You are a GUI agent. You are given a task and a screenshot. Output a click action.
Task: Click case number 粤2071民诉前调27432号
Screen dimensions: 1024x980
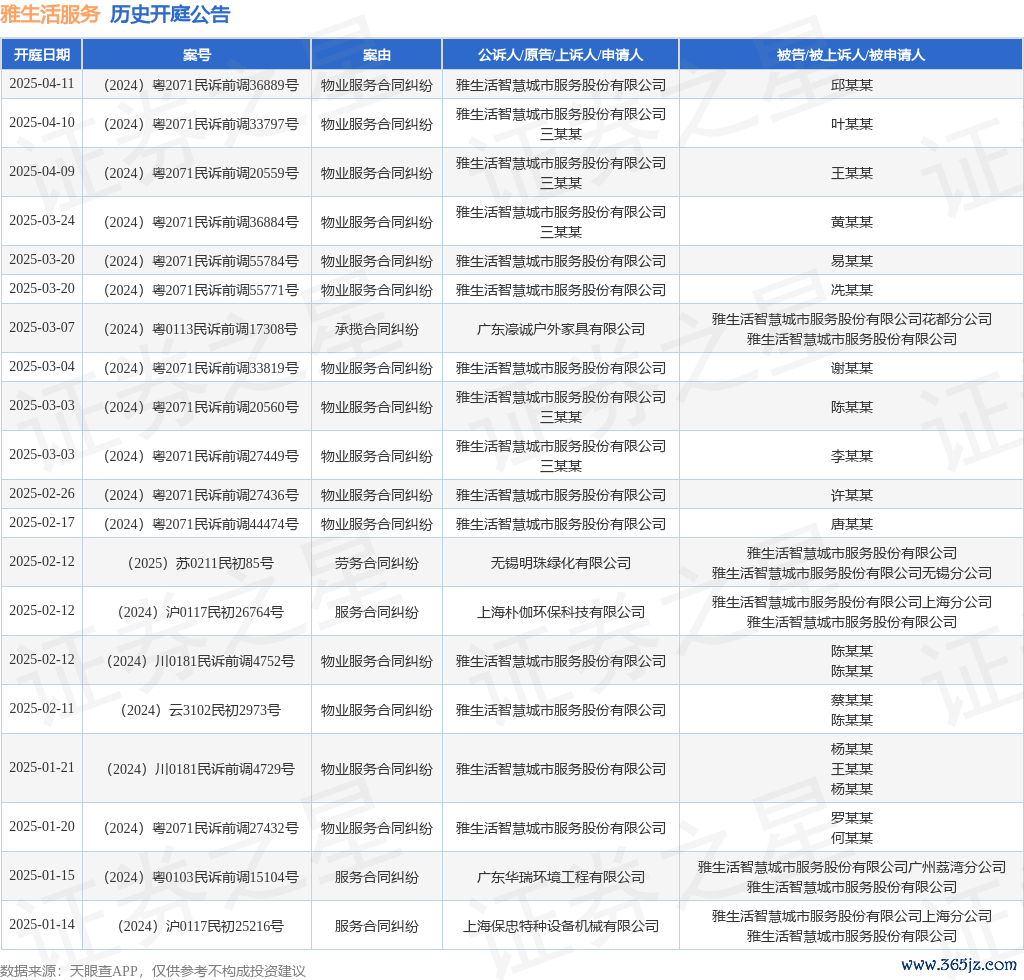(x=200, y=829)
